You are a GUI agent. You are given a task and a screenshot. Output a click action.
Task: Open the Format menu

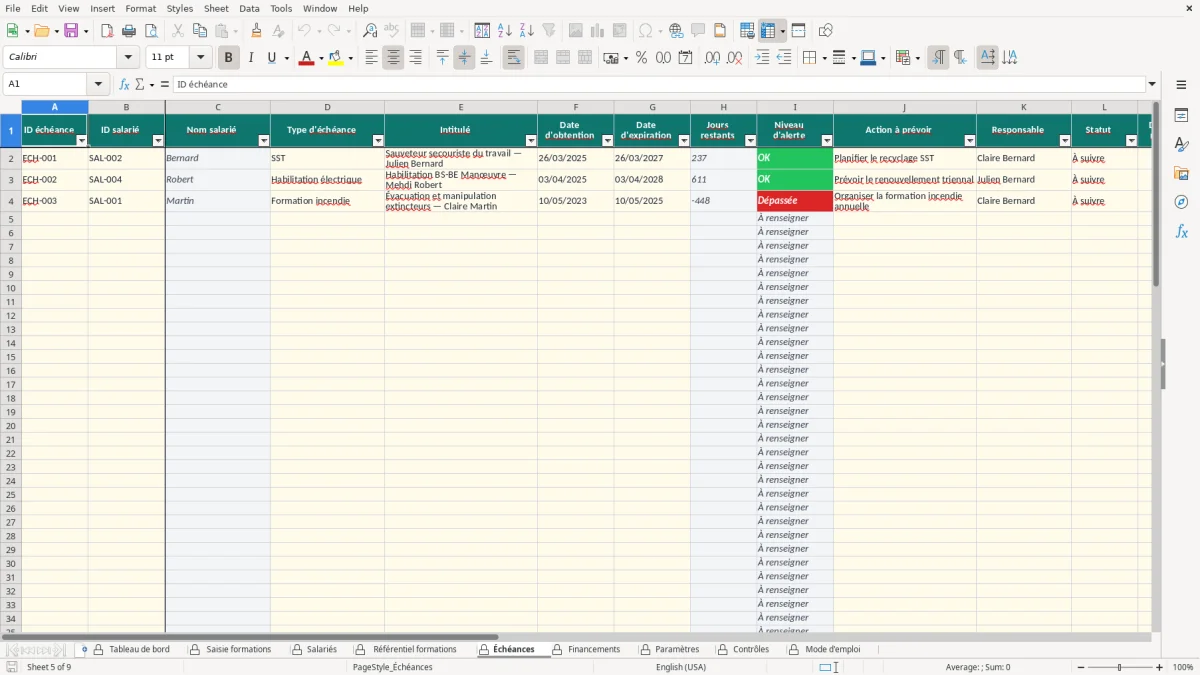pos(140,8)
